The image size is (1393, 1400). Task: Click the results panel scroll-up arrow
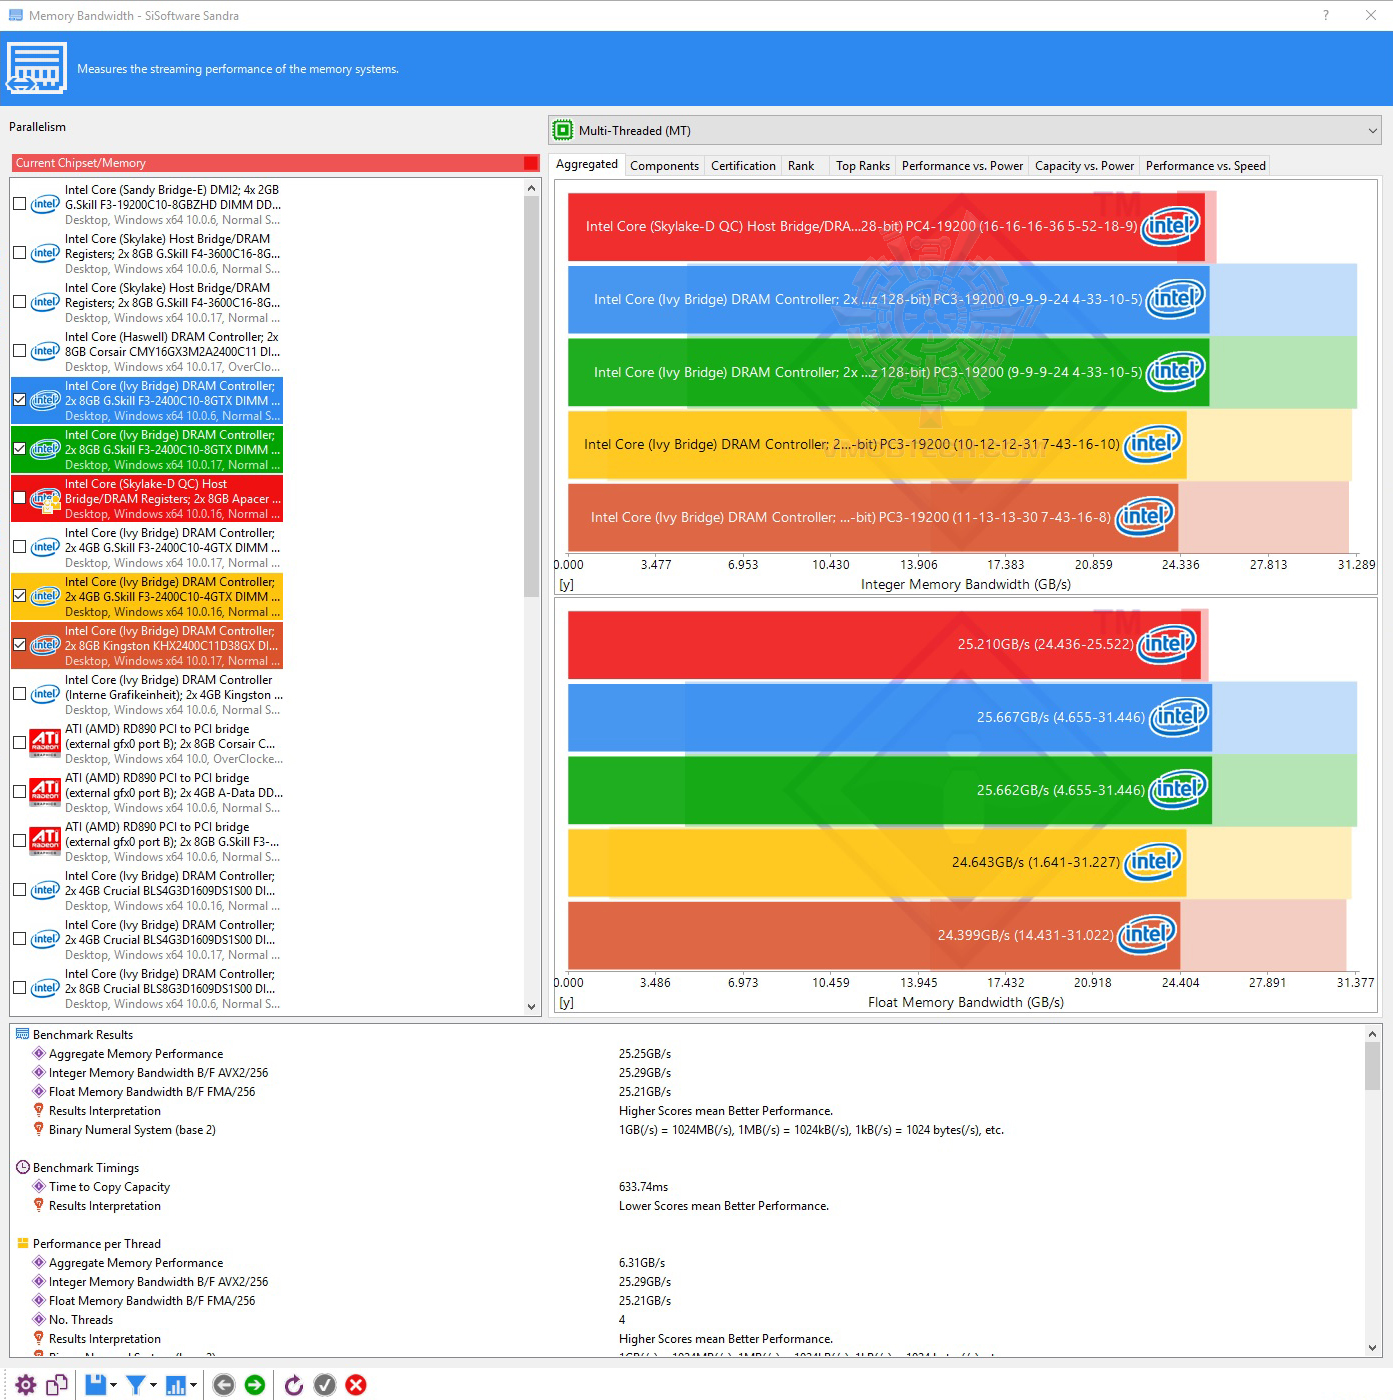[1372, 1034]
